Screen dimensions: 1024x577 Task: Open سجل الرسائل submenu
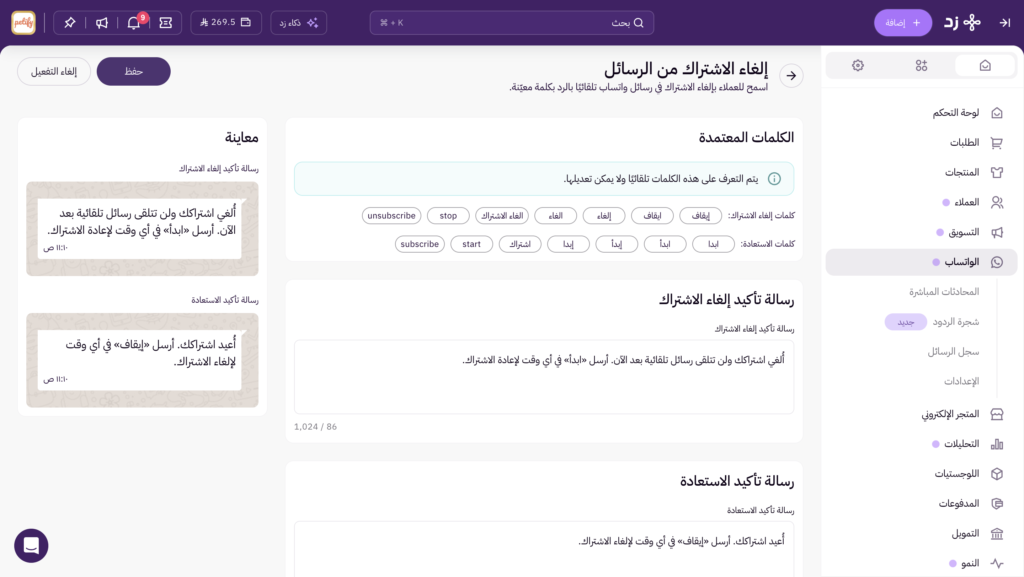(x=953, y=352)
